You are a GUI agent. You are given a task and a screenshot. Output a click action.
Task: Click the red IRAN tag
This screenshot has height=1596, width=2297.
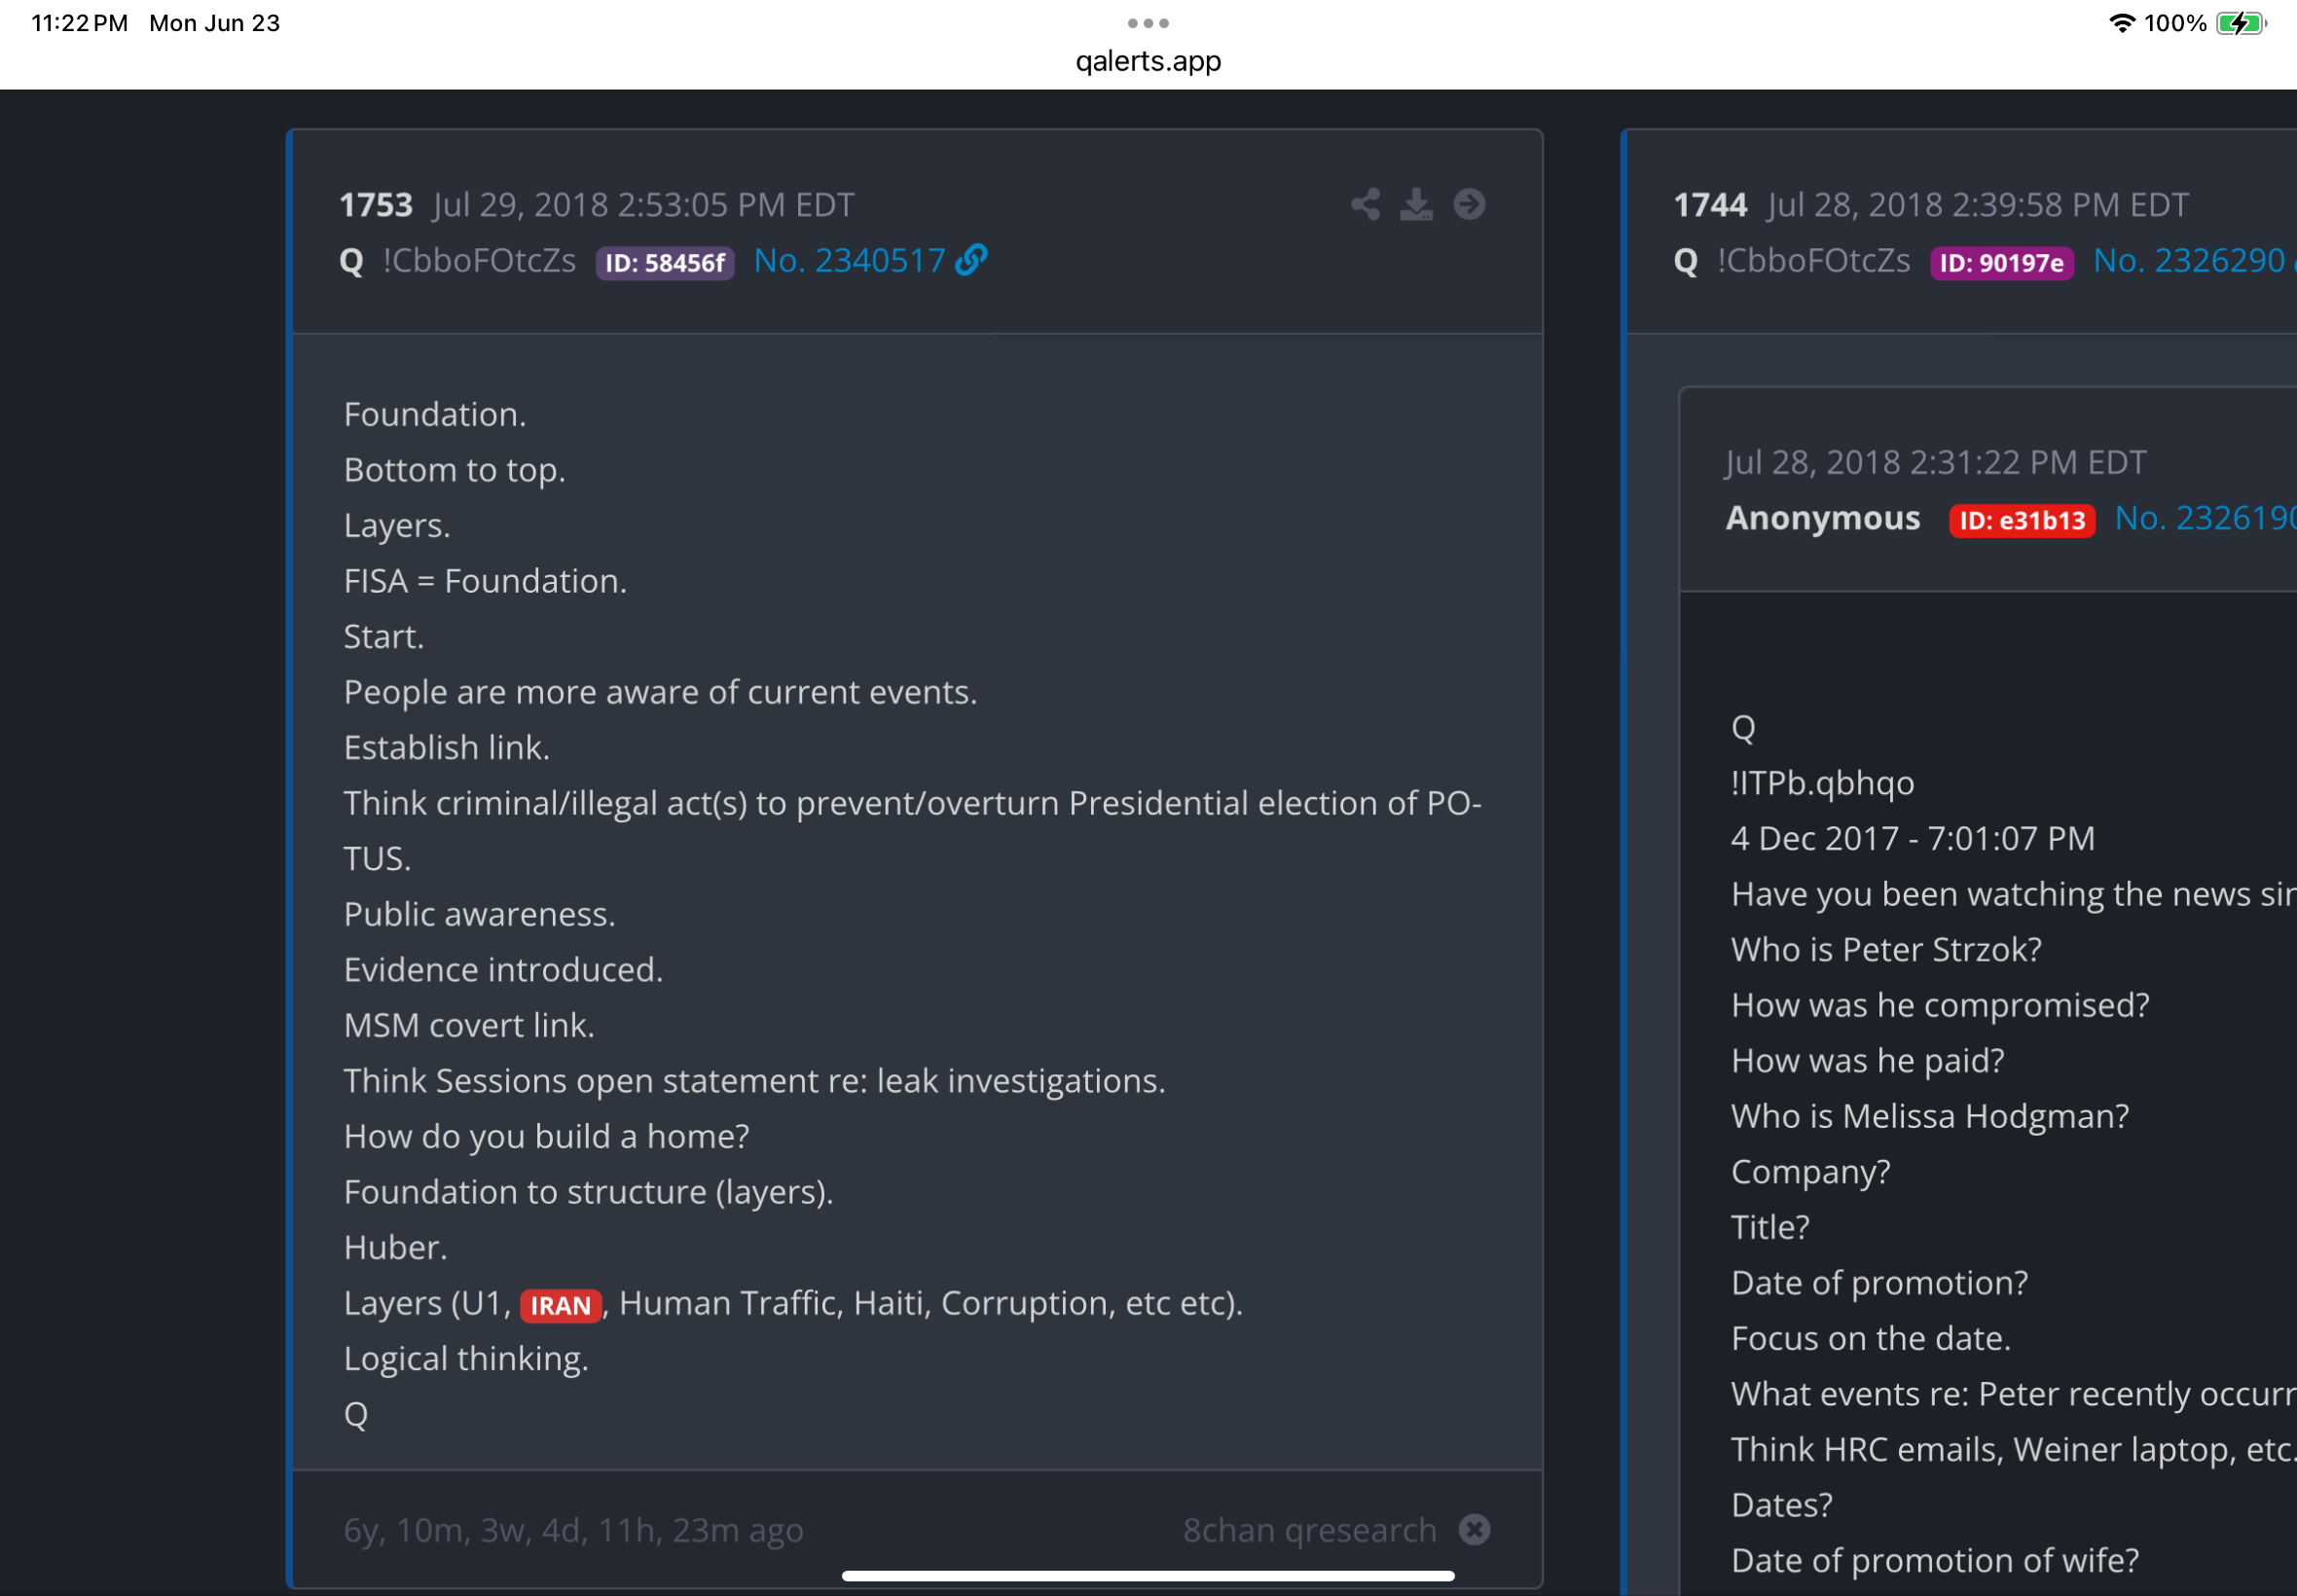(561, 1305)
